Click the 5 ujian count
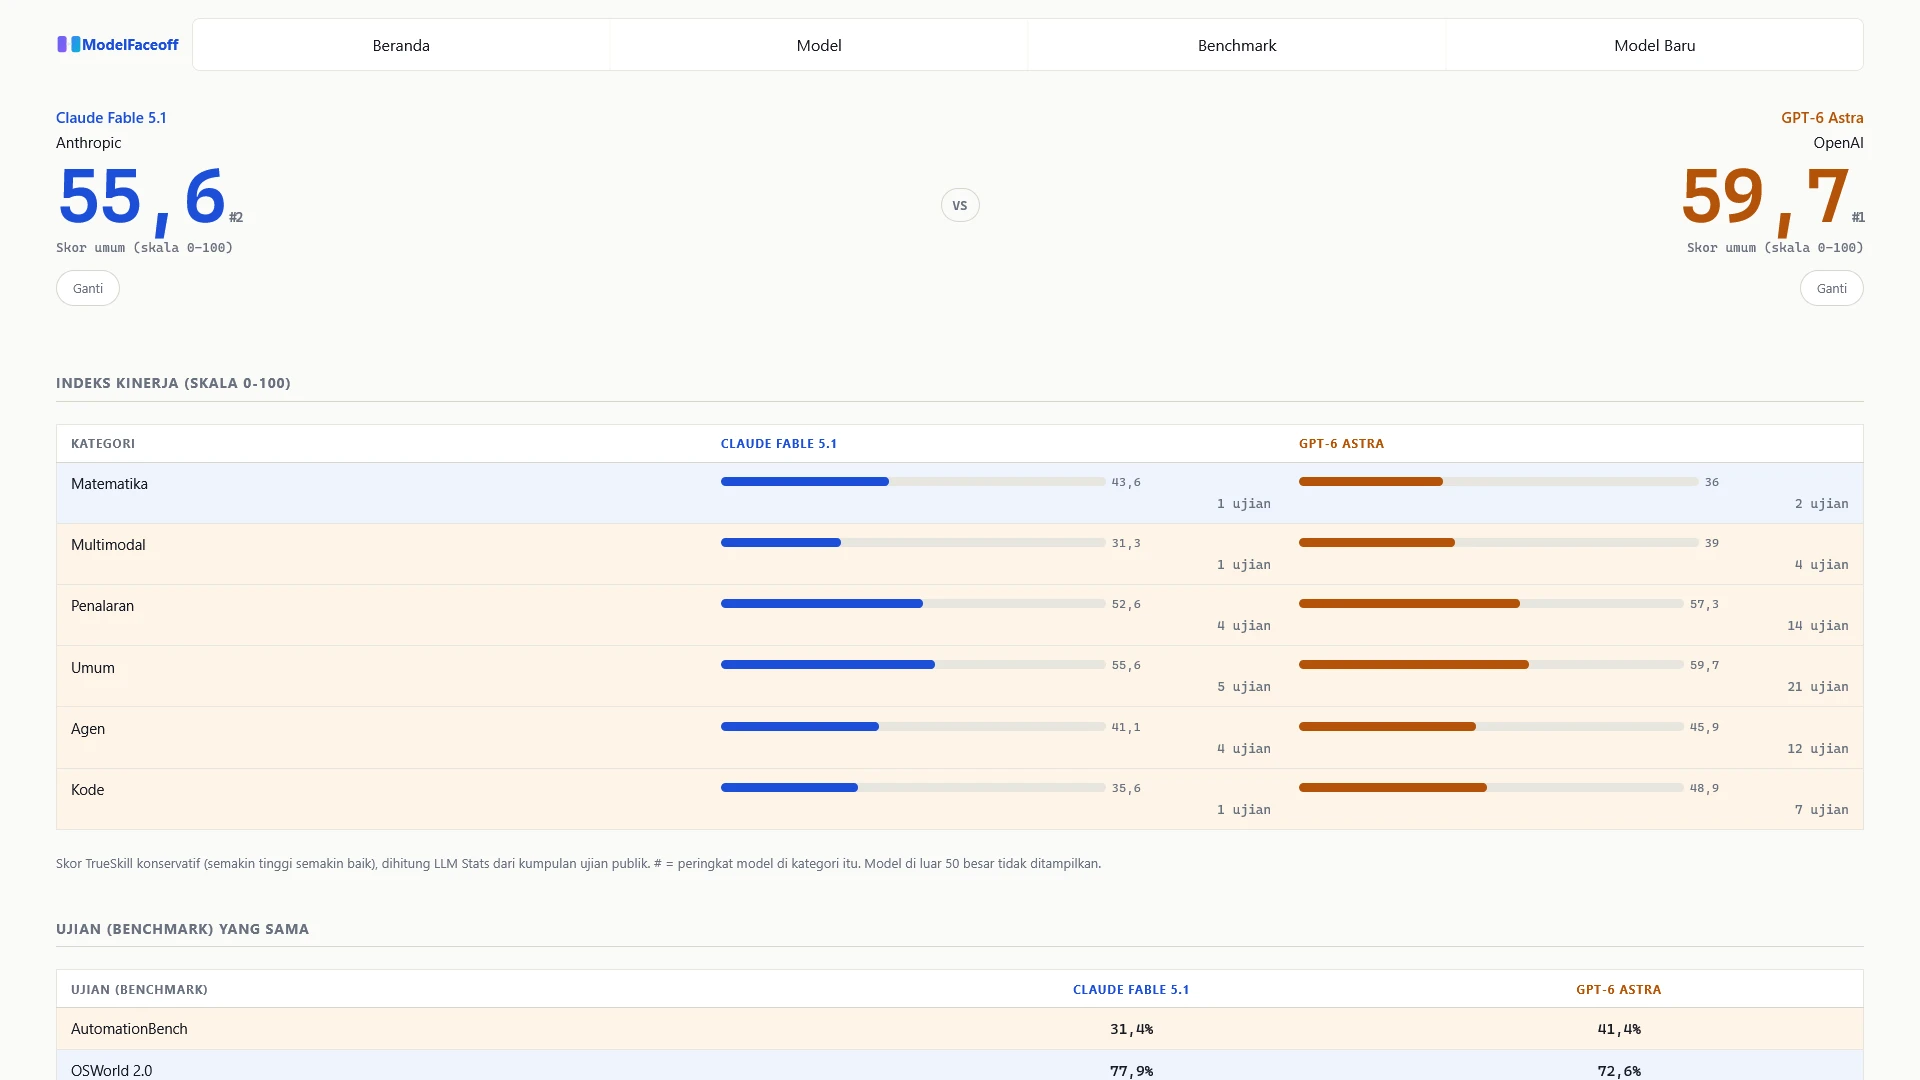This screenshot has width=1920, height=1080. (x=1244, y=687)
